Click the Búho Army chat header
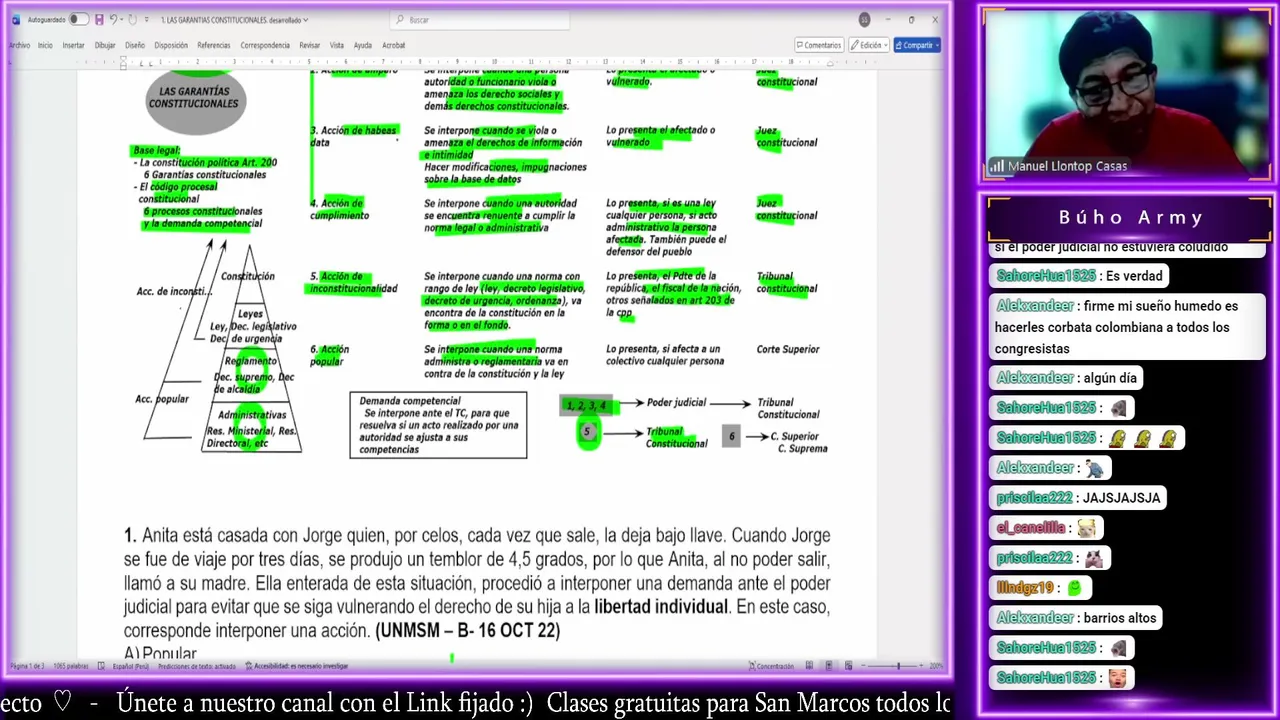Image resolution: width=1280 pixels, height=720 pixels. tap(1130, 218)
